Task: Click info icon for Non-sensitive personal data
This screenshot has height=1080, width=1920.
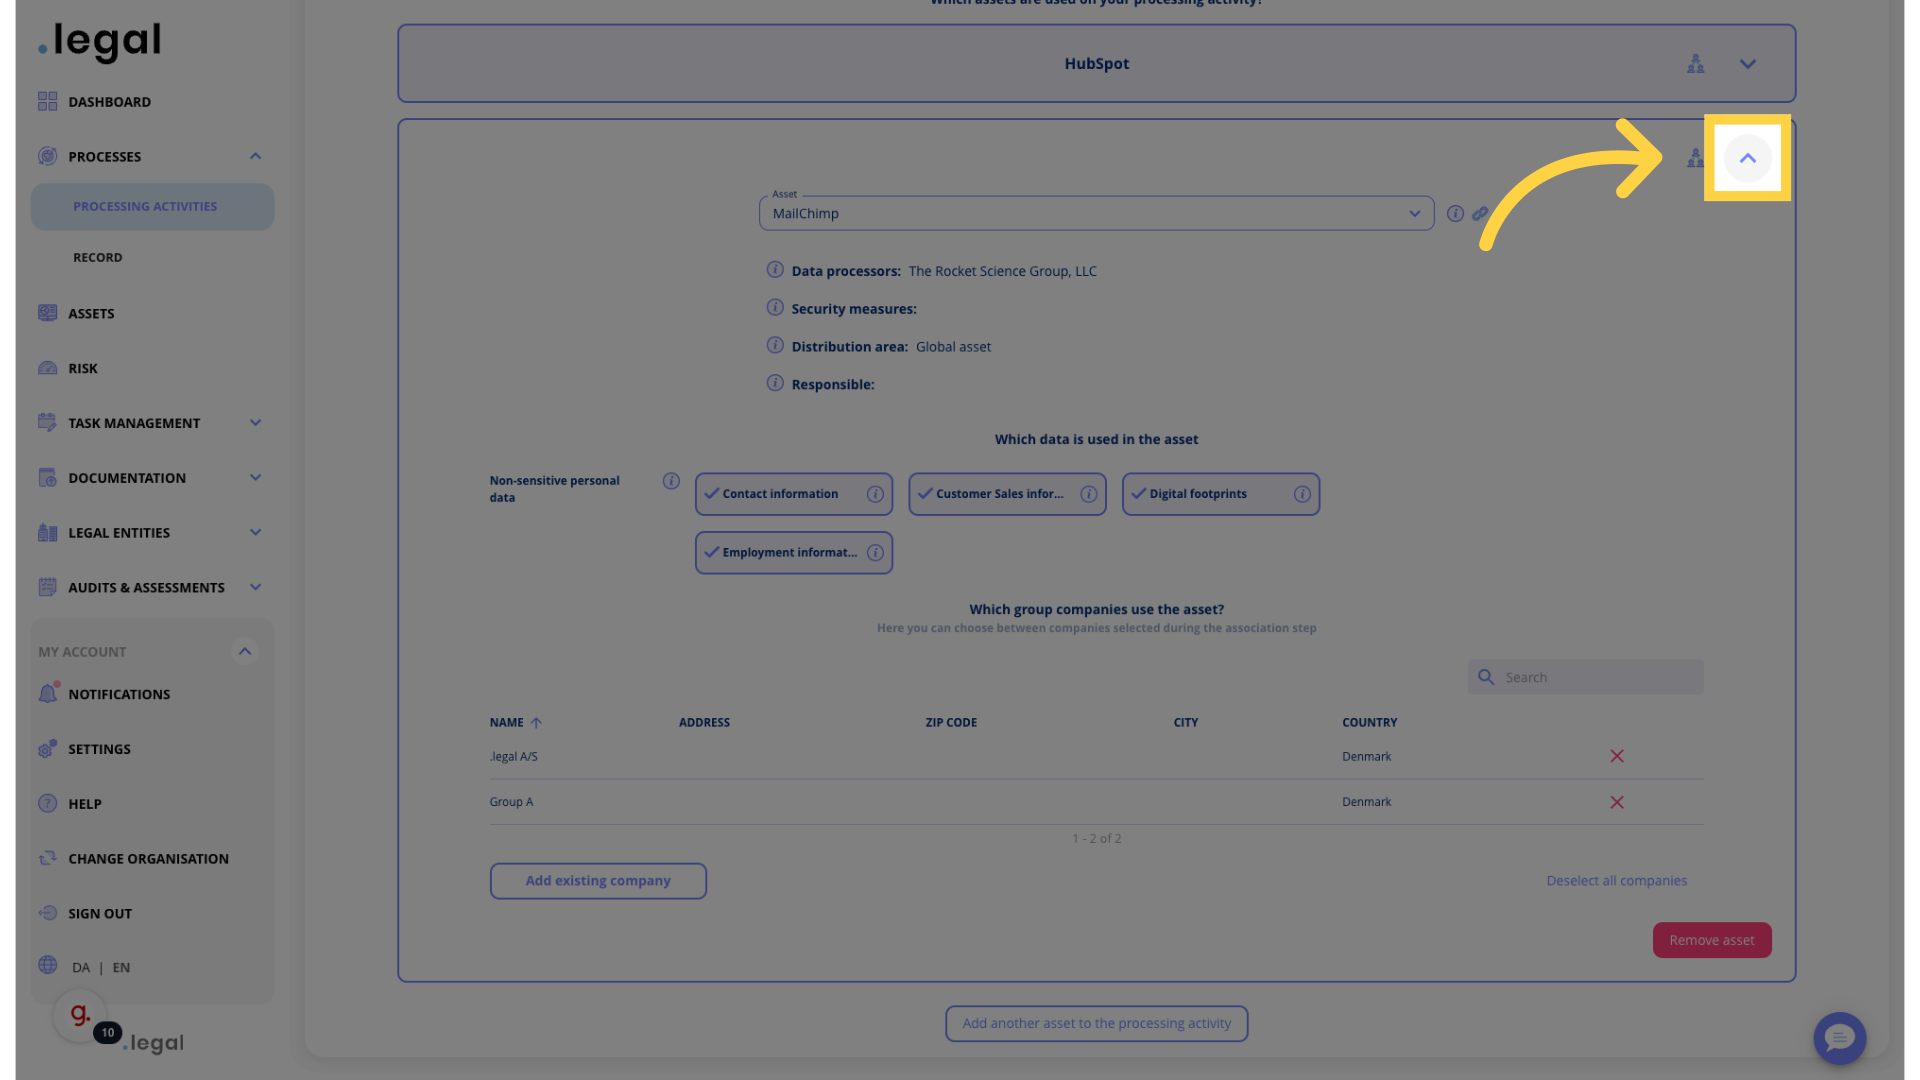Action: (x=671, y=481)
